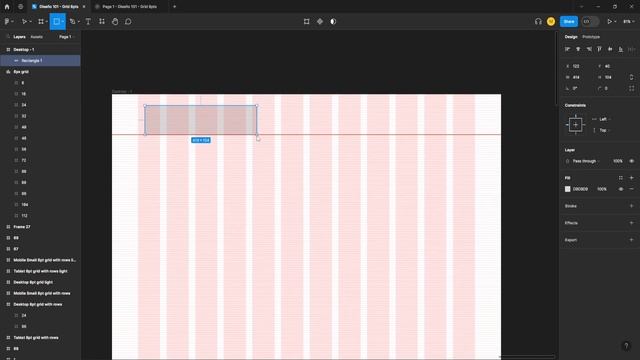This screenshot has height=360, width=640.
Task: Open the Resources components tool
Action: (x=102, y=22)
